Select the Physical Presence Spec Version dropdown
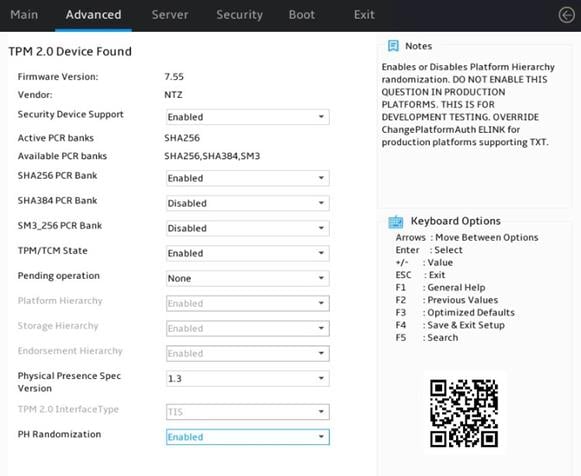581x476 pixels. [248, 379]
